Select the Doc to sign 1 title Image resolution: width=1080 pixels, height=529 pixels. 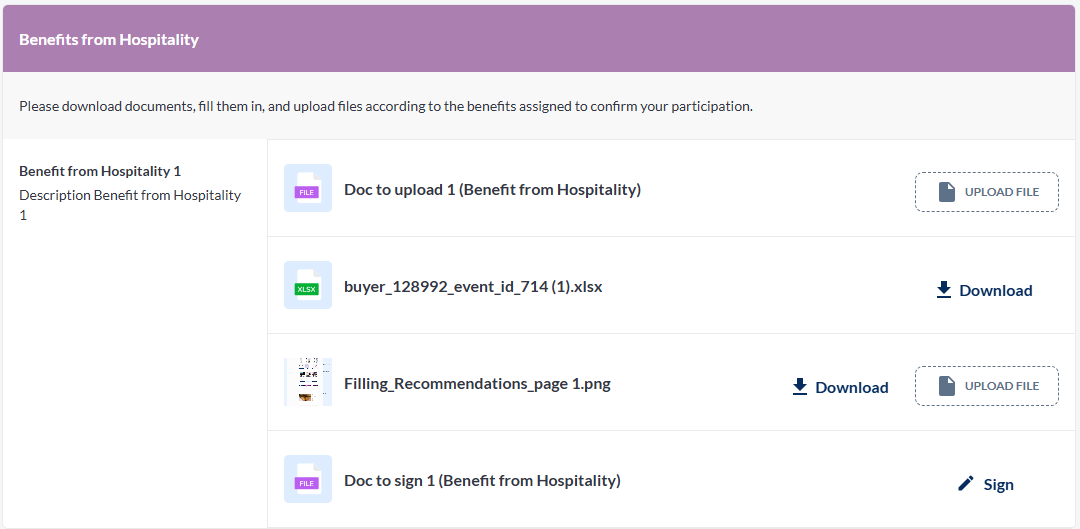(x=482, y=481)
